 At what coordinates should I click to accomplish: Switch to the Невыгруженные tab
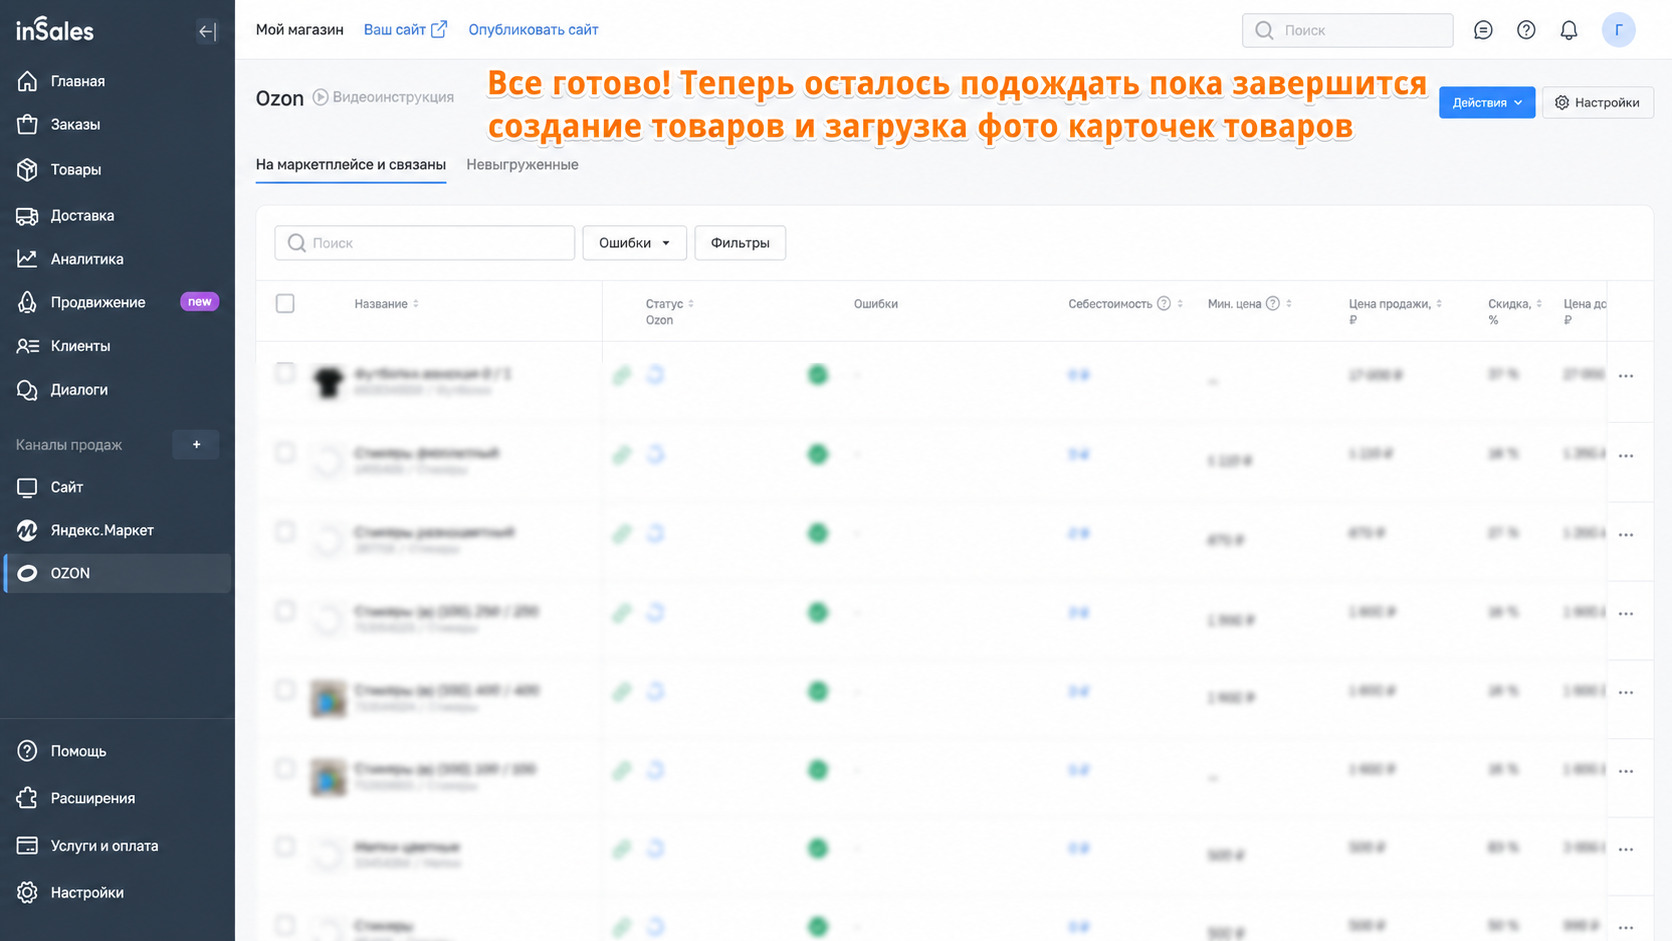[x=522, y=165]
